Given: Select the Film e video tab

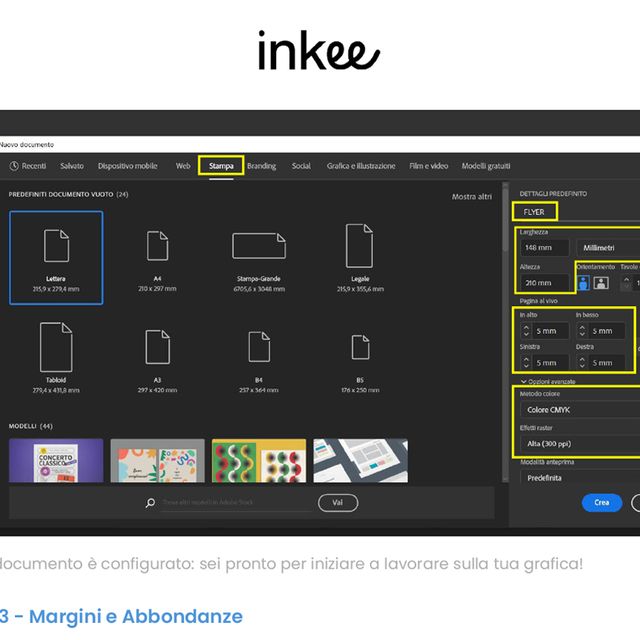Looking at the screenshot, I should (429, 166).
